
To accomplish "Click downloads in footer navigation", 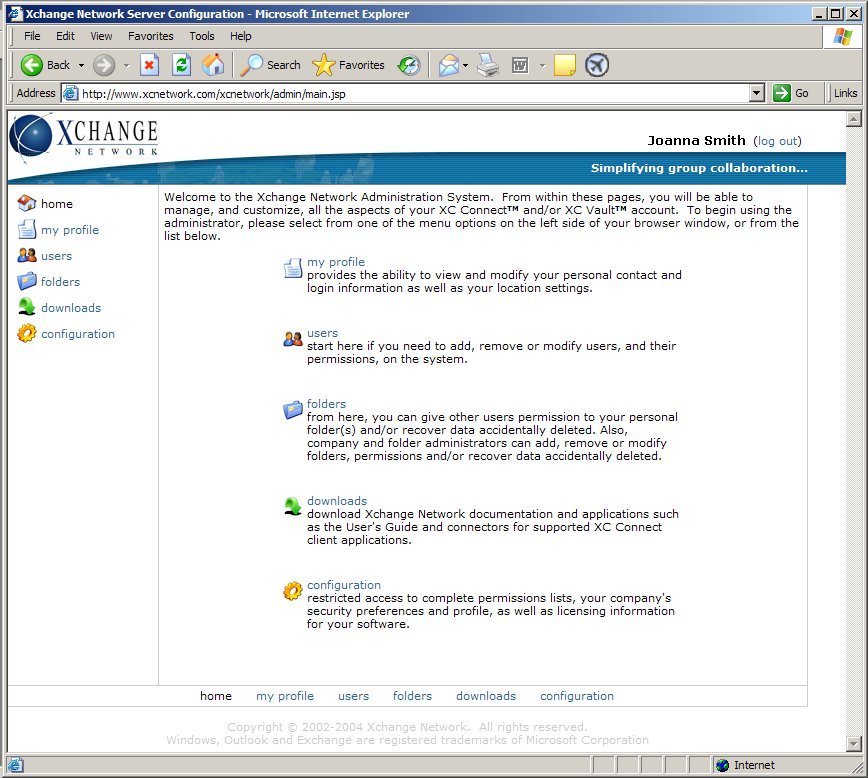I will (486, 696).
